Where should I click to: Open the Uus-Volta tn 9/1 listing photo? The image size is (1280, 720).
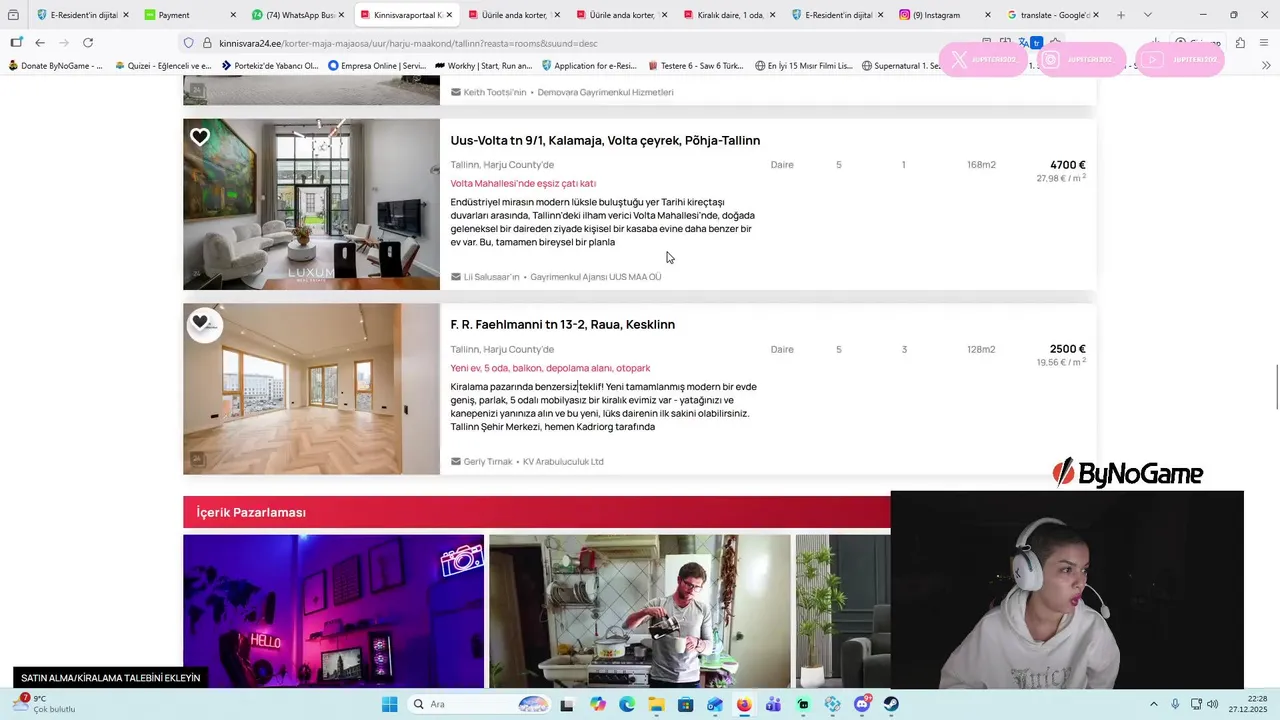tap(311, 204)
